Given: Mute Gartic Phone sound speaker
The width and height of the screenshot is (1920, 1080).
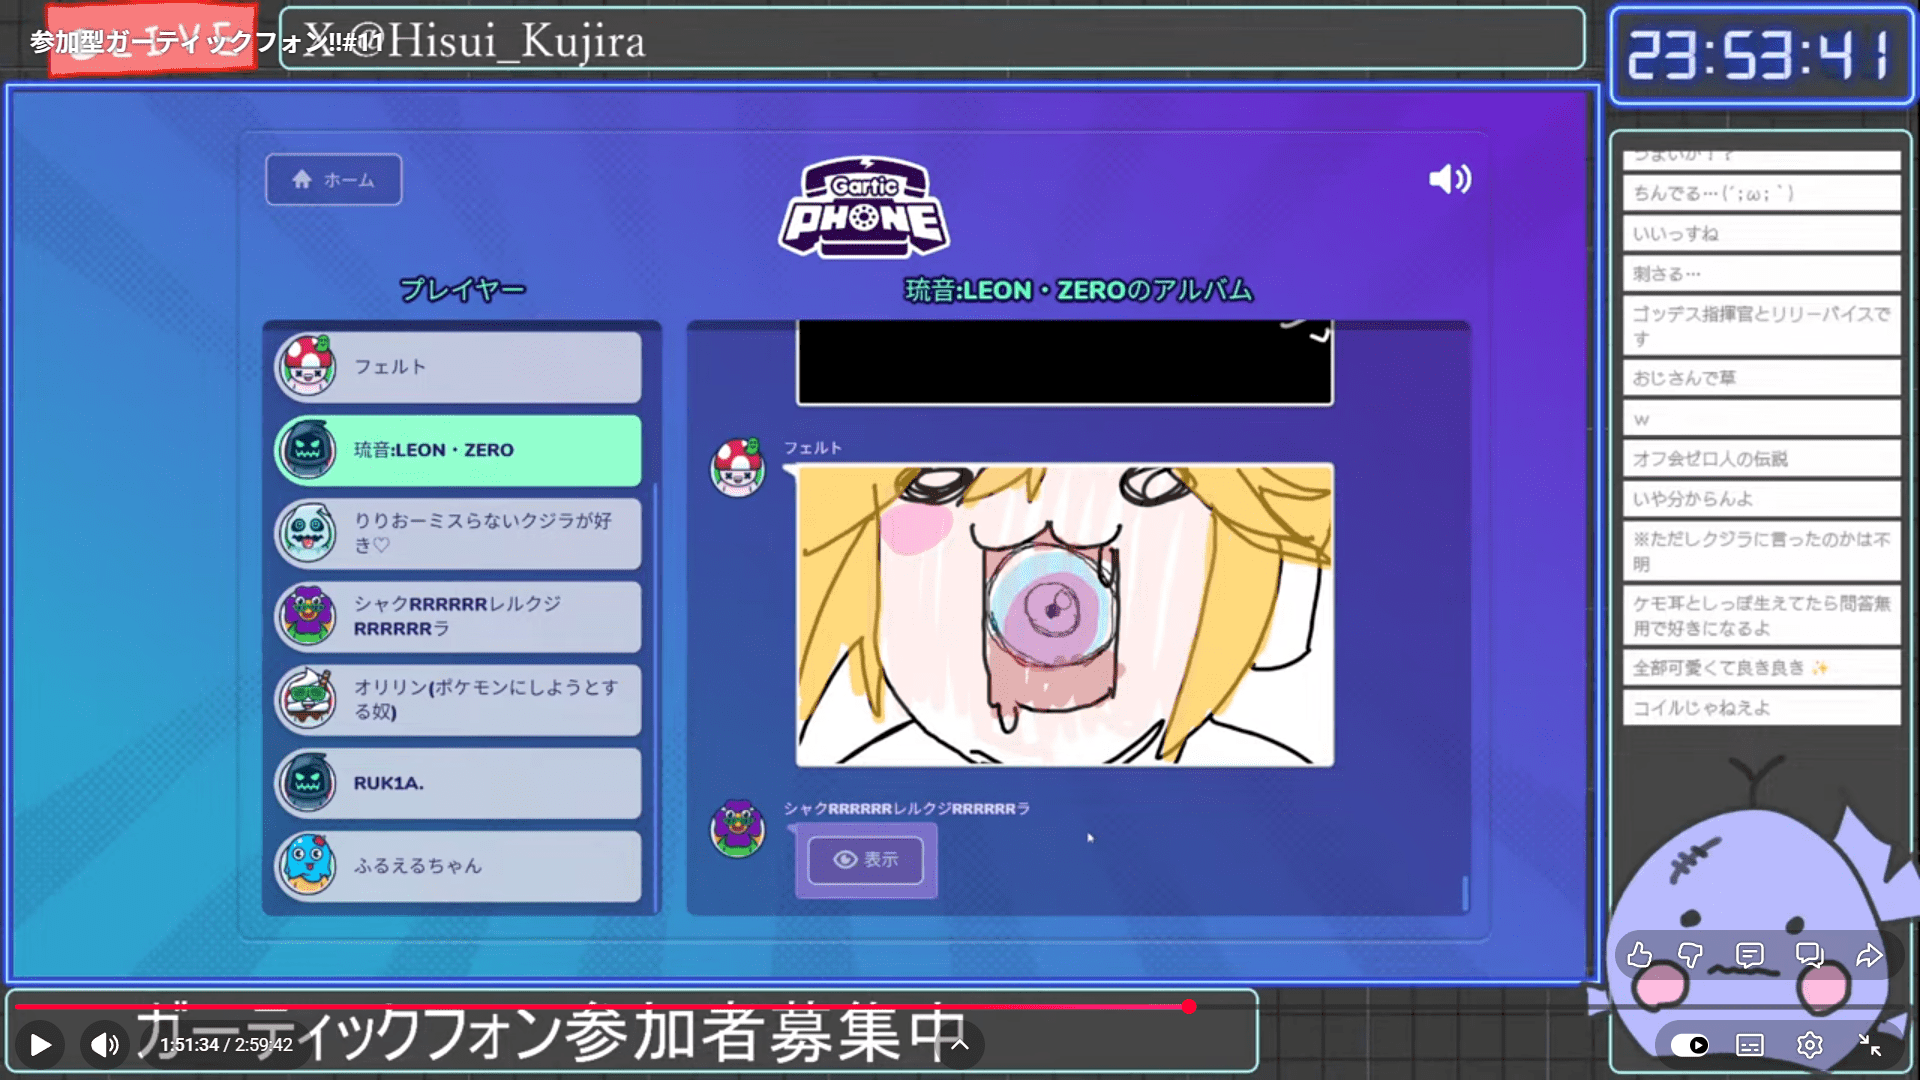Looking at the screenshot, I should pyautogui.click(x=1449, y=180).
